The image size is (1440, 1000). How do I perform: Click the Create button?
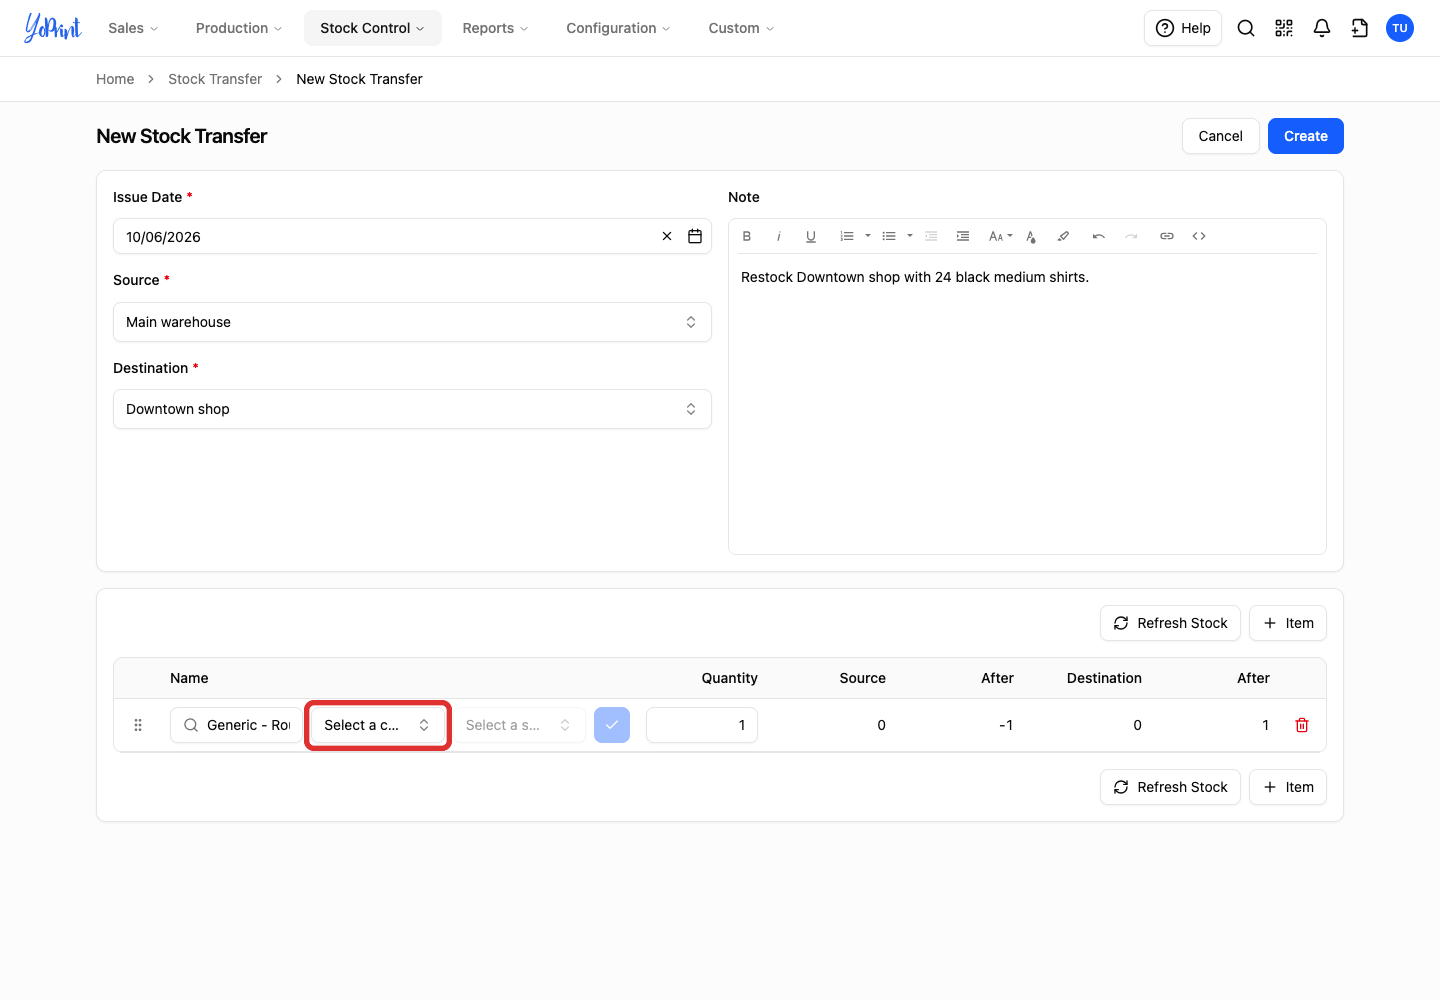(1306, 136)
